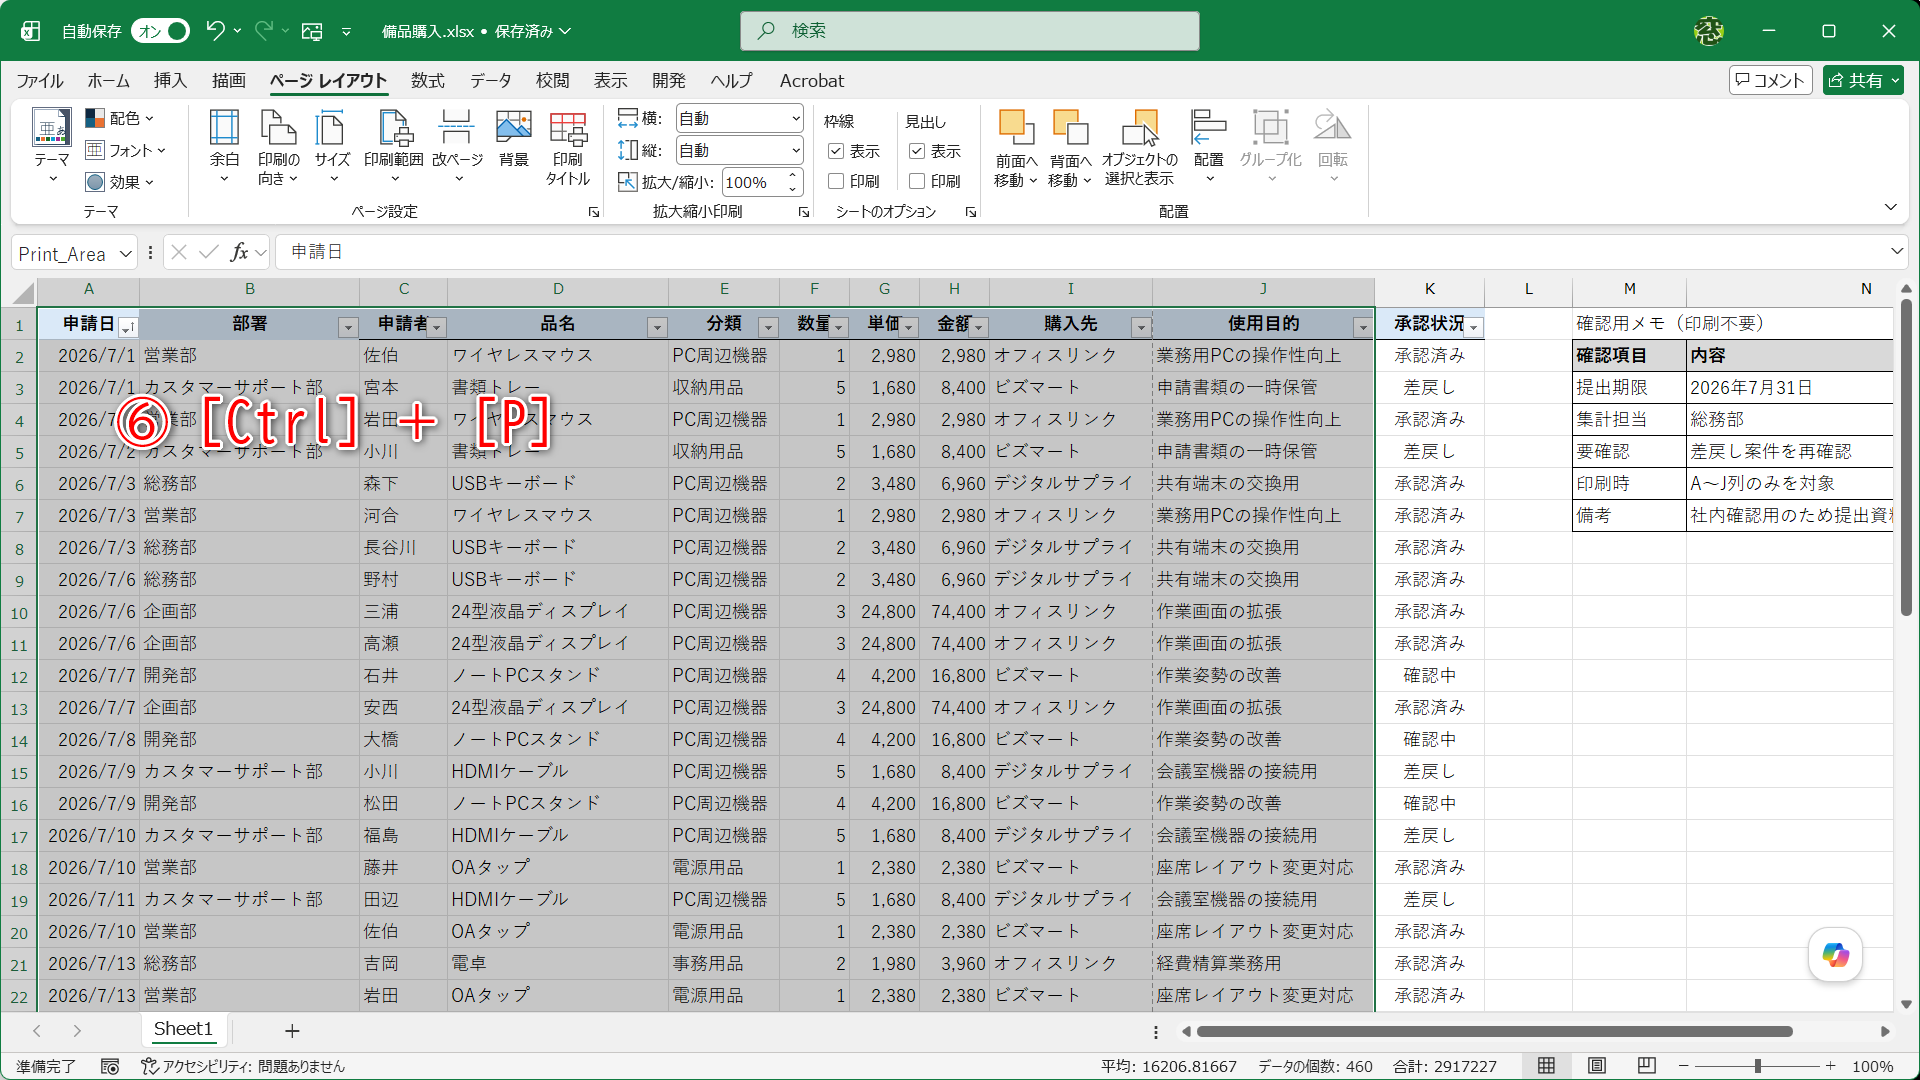Viewport: 1920px width, 1080px height.
Task: Open the 配置 align menu
Action: tap(1209, 148)
